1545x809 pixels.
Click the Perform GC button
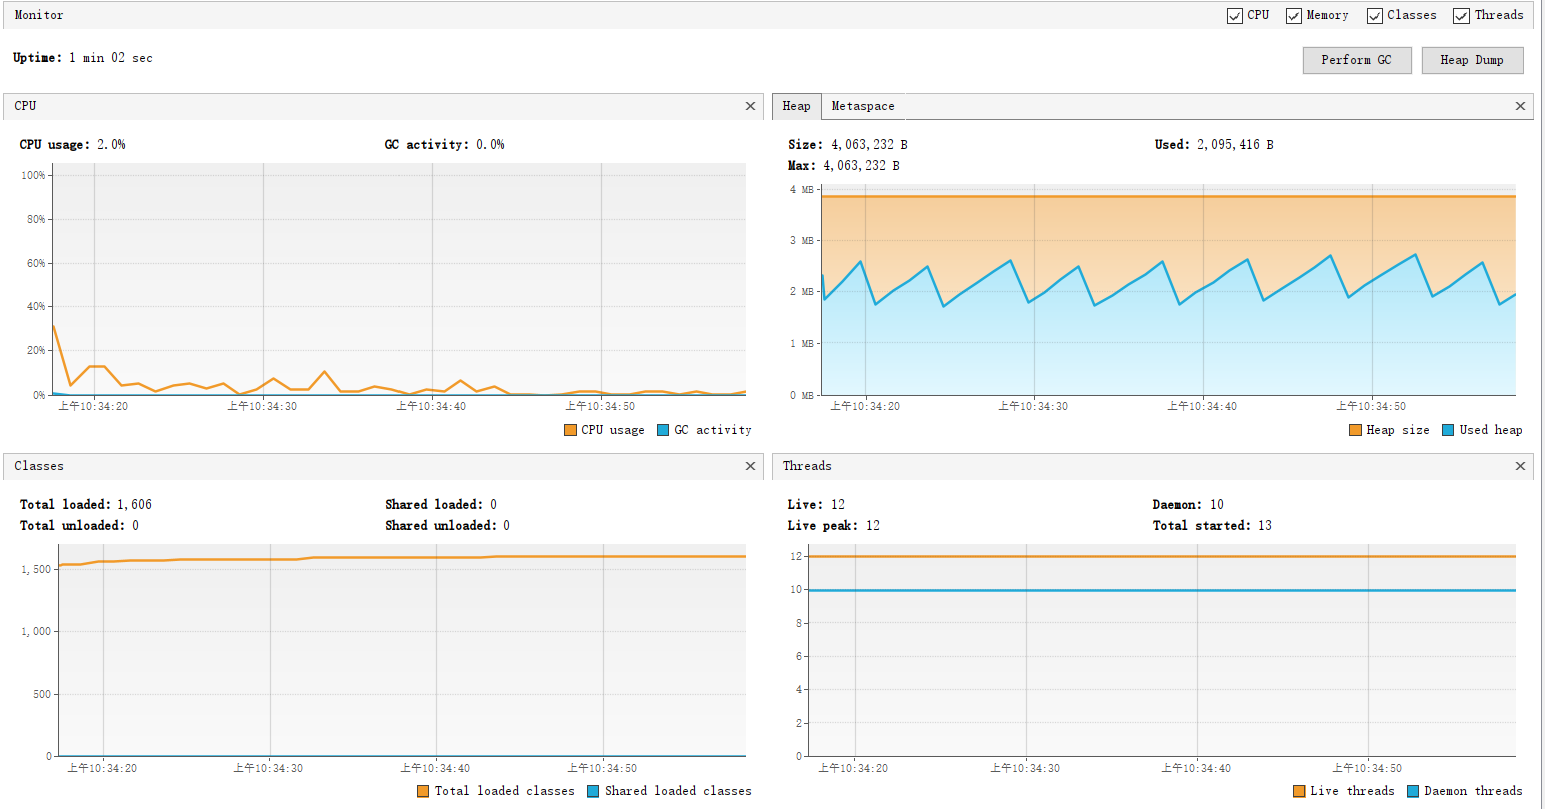[x=1356, y=60]
